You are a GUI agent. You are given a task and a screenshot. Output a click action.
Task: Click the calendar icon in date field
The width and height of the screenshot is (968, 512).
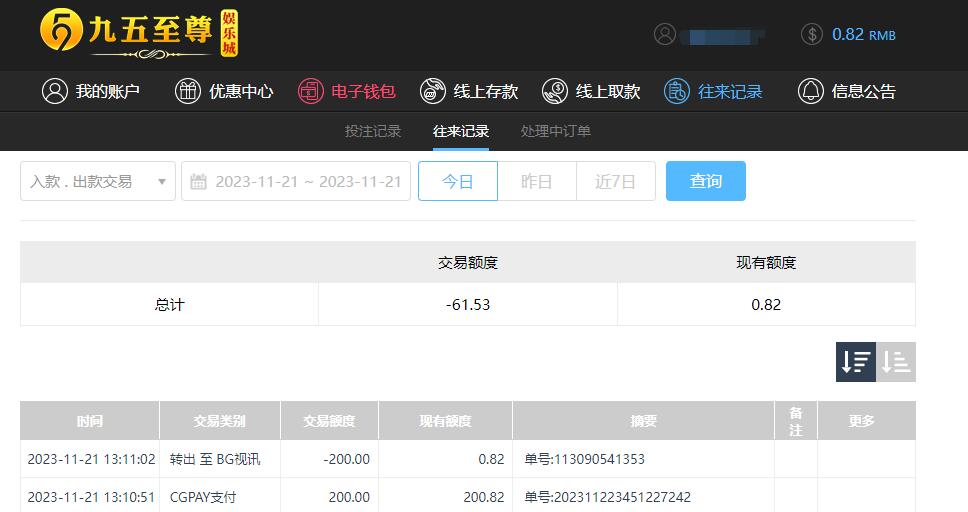coord(198,182)
